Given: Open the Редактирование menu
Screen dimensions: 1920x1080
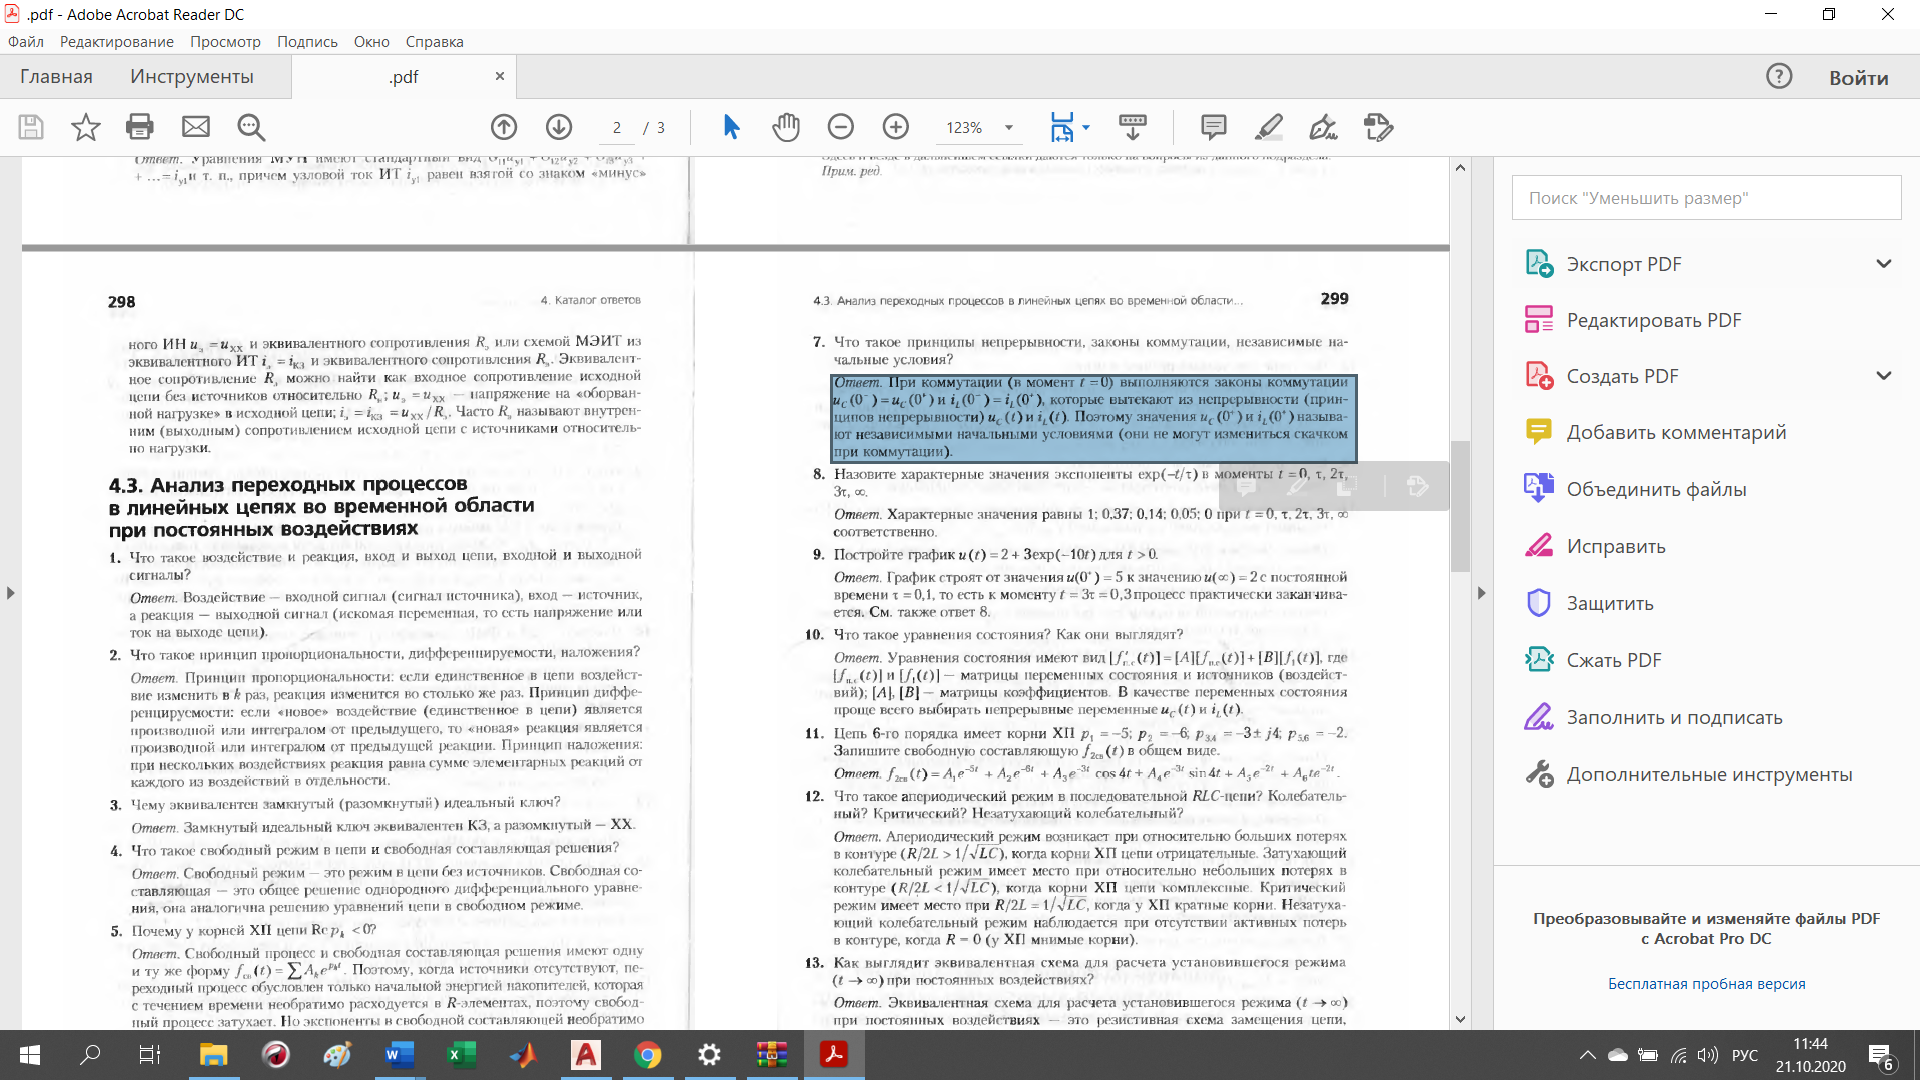Looking at the screenshot, I should 117,42.
